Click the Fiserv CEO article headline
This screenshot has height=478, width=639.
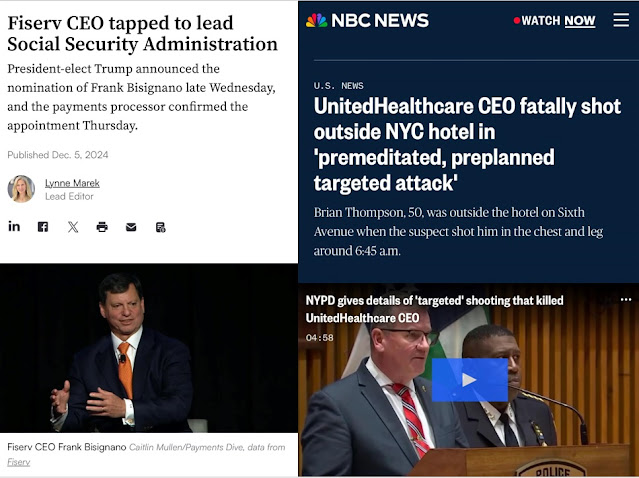pyautogui.click(x=142, y=33)
